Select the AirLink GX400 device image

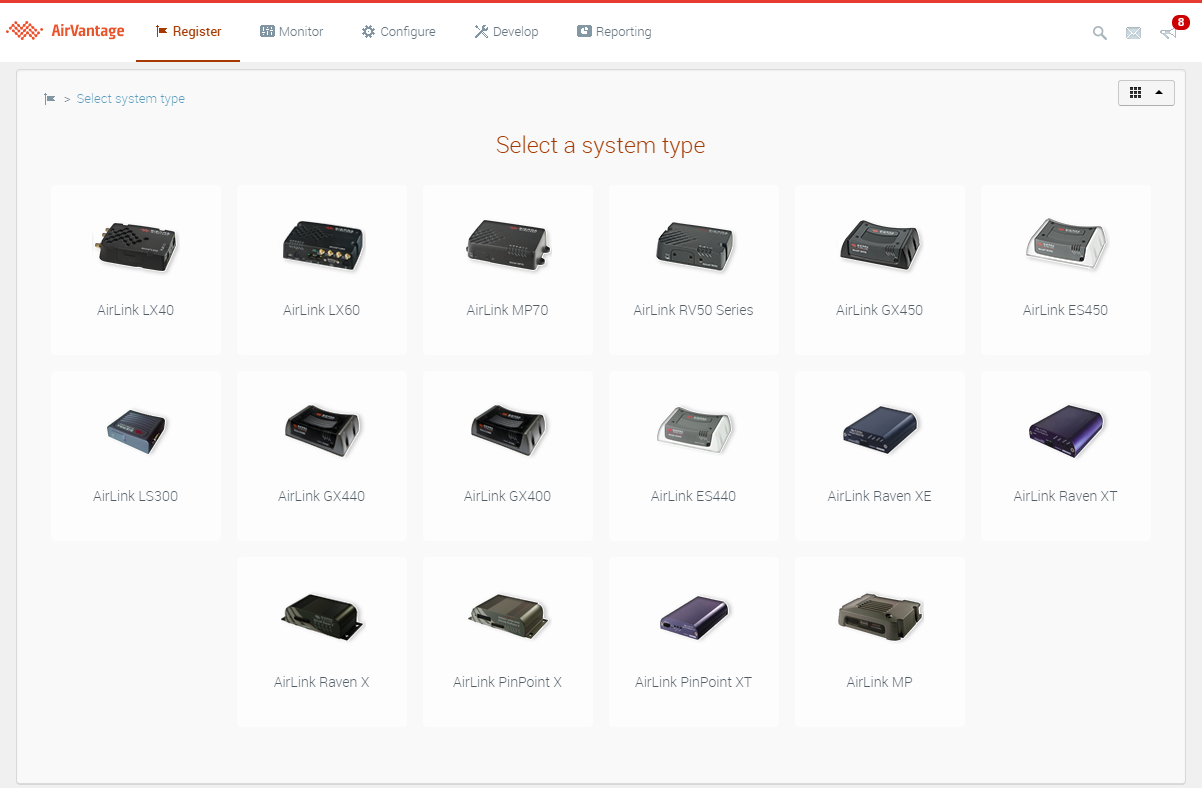(508, 432)
